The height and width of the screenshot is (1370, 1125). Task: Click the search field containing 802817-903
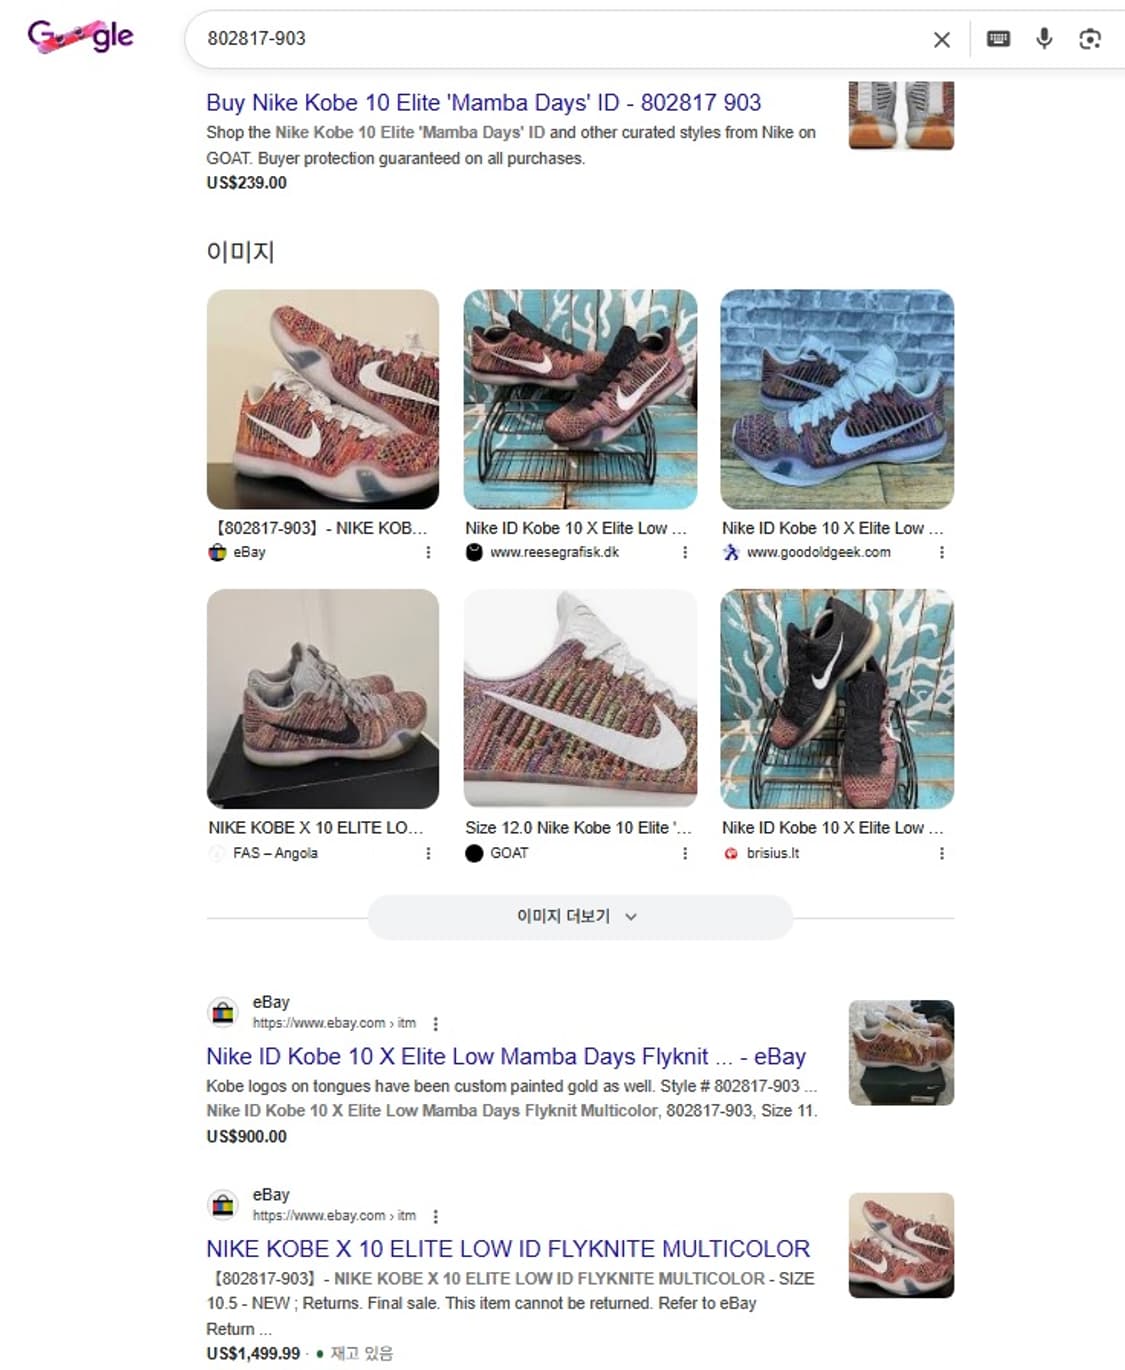(x=560, y=39)
